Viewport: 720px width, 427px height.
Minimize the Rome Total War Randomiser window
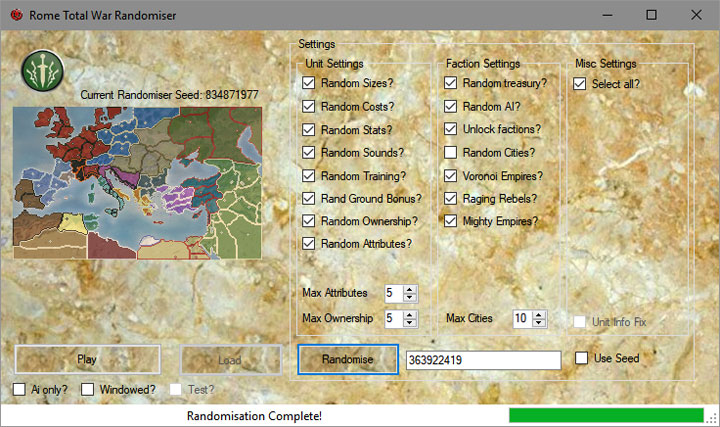[x=608, y=15]
